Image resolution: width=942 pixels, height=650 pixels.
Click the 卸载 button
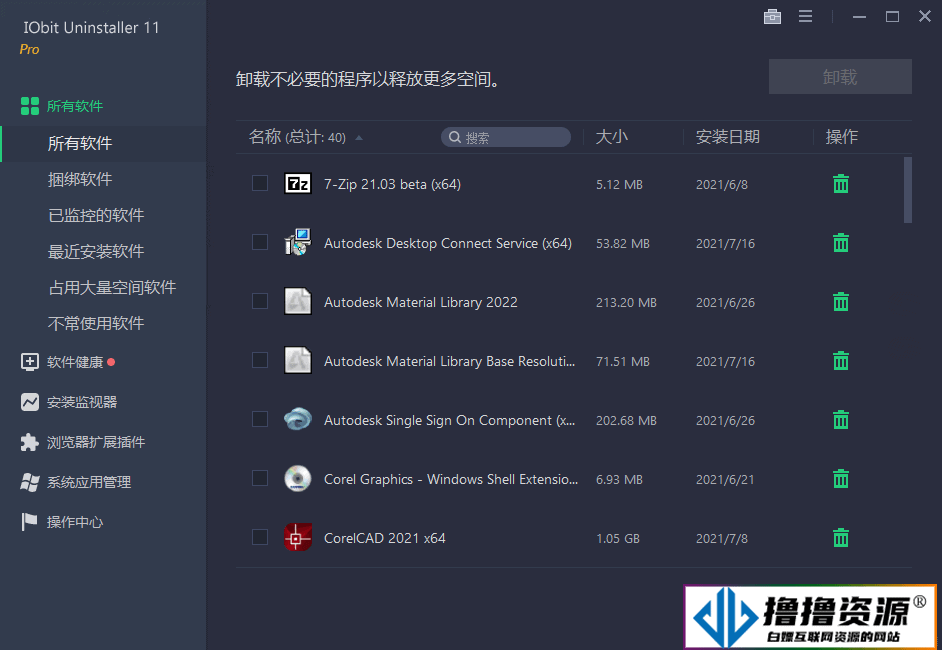pos(840,76)
